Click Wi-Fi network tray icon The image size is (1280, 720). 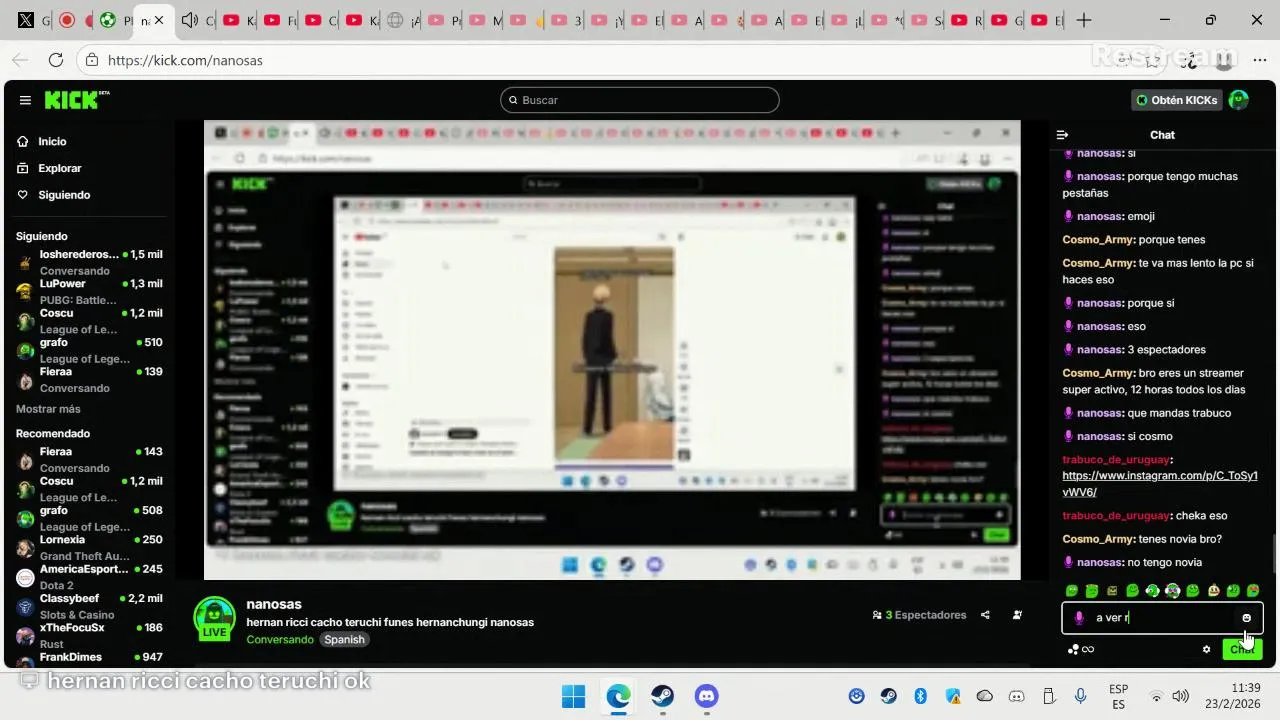point(1157,696)
